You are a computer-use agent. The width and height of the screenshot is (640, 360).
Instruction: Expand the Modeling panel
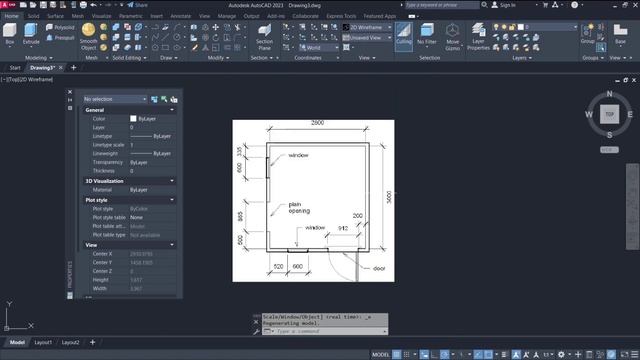point(39,58)
